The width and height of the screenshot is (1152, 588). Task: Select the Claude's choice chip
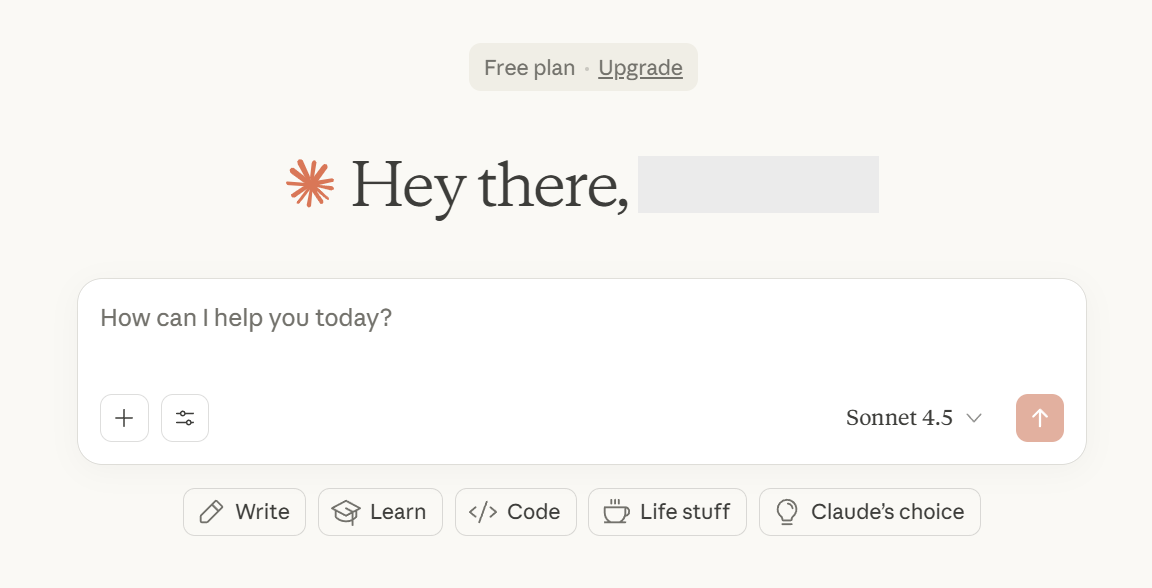point(869,512)
